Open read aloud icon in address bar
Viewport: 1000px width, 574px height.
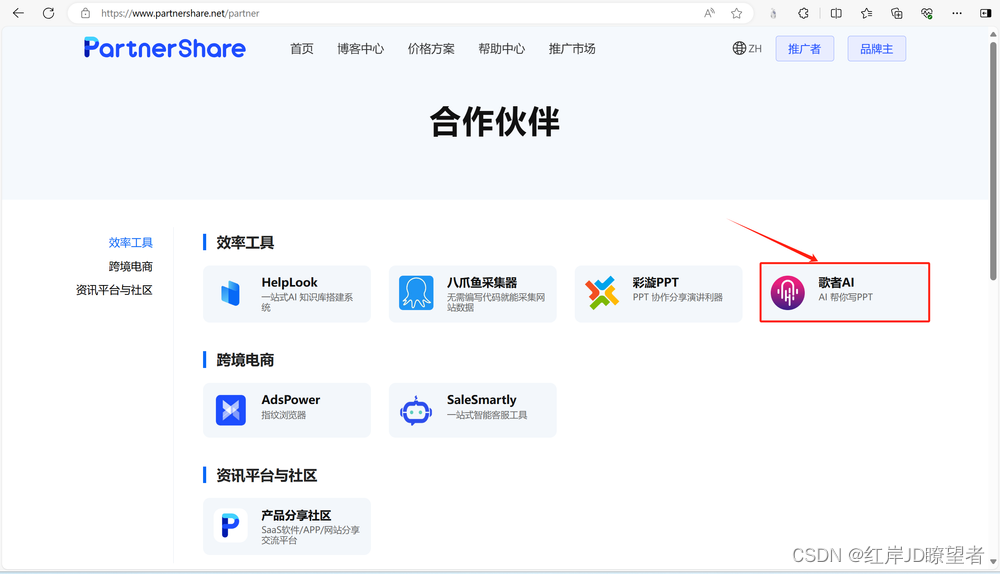[709, 13]
